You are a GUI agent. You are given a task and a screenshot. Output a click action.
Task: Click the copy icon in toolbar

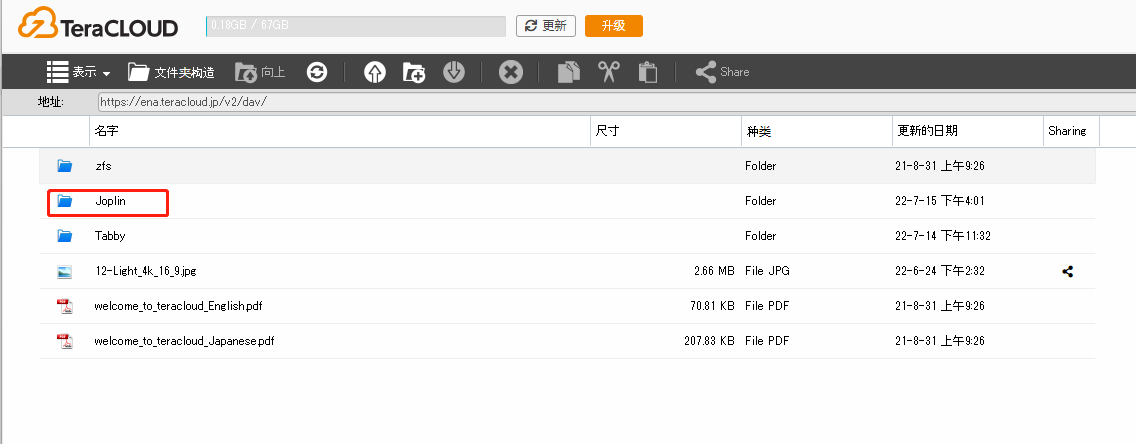coord(569,72)
